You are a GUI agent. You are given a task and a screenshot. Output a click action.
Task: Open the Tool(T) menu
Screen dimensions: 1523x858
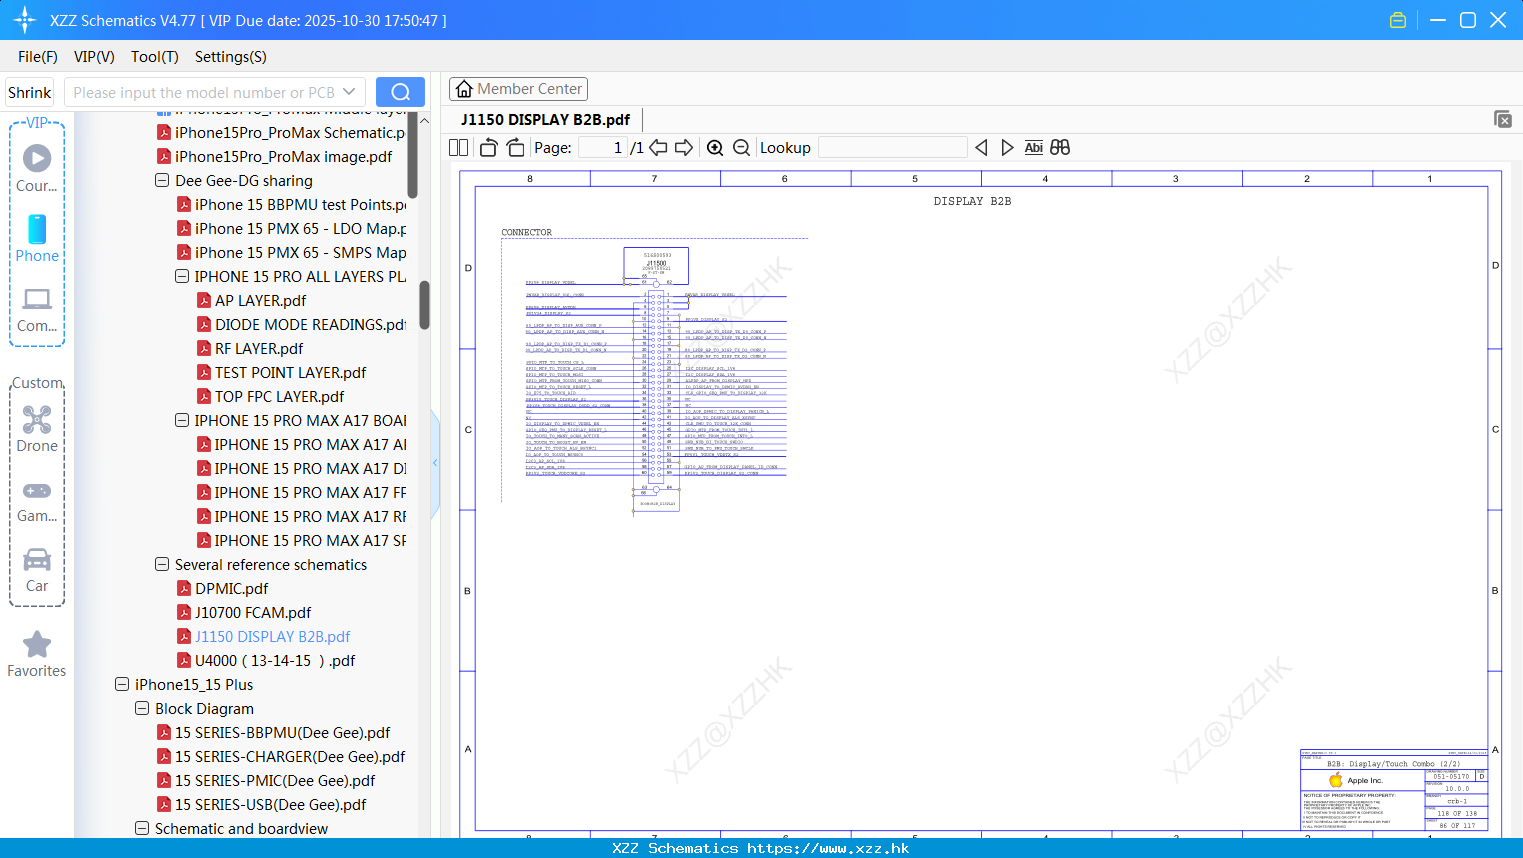(x=155, y=57)
